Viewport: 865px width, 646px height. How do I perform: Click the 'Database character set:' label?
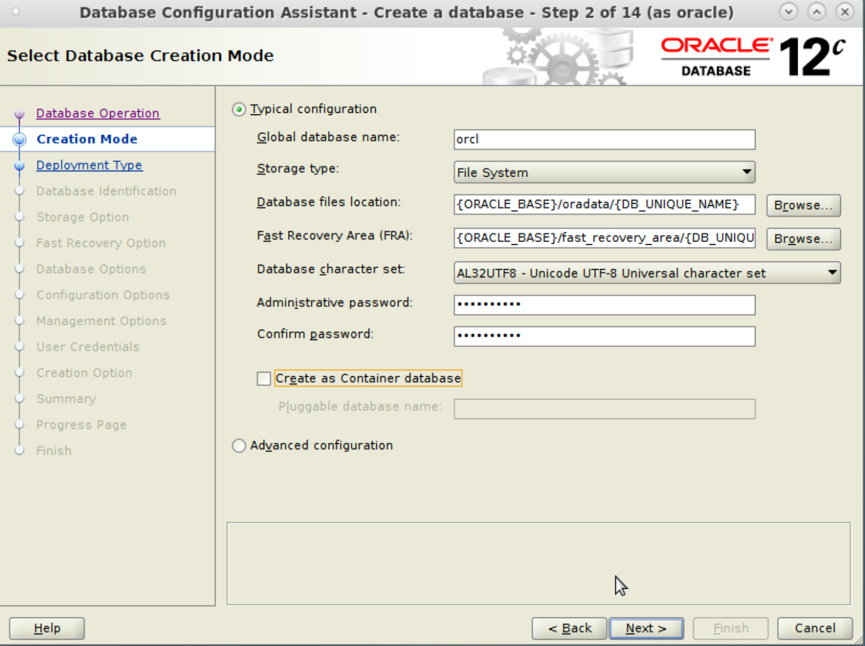[331, 269]
